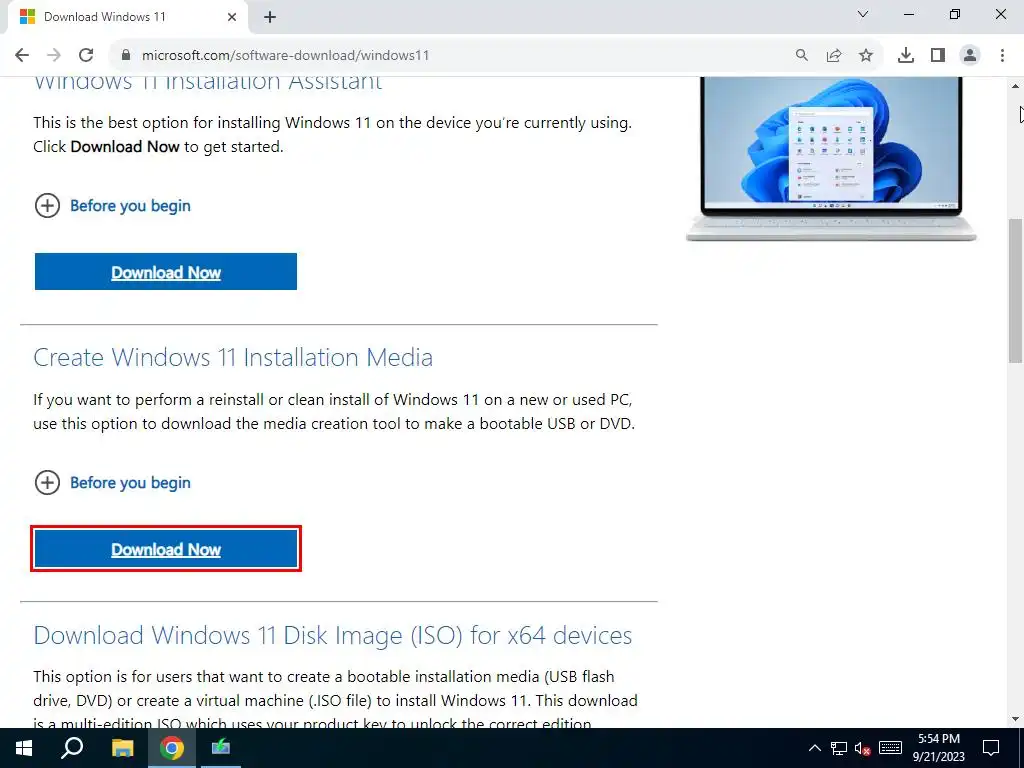Open the touch keyboard tray icon

coord(890,748)
